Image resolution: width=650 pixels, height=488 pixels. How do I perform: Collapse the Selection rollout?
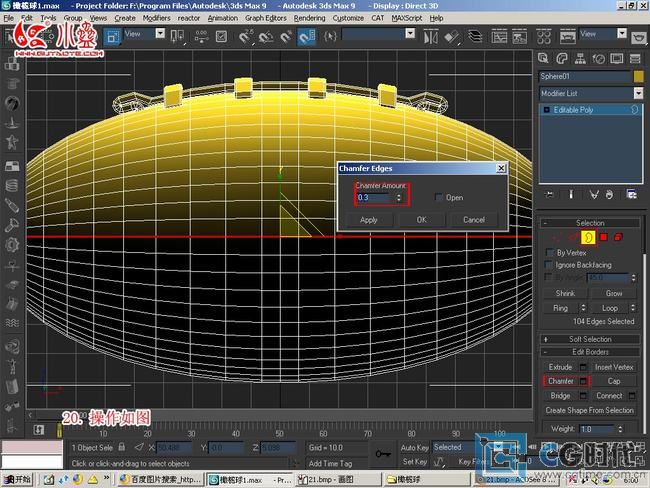(589, 223)
